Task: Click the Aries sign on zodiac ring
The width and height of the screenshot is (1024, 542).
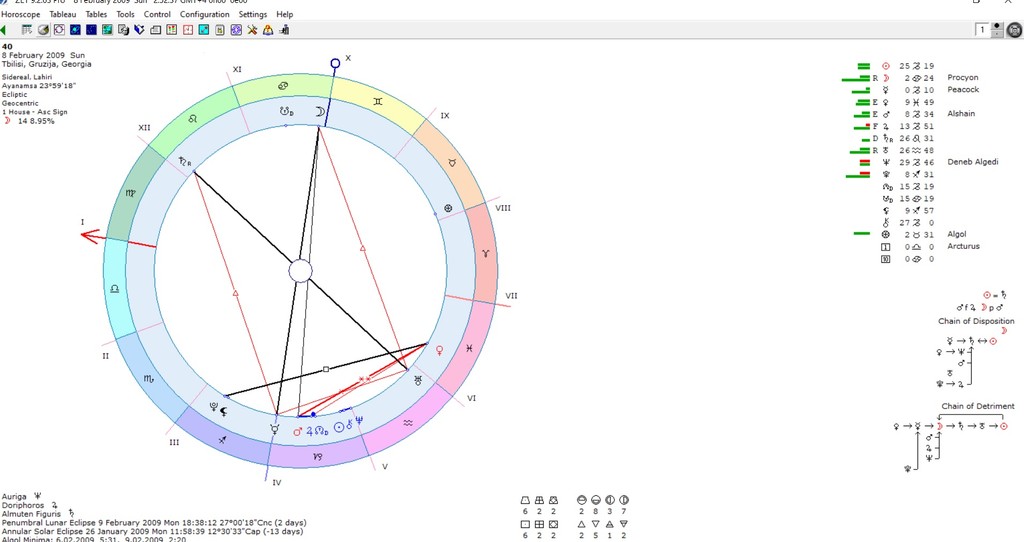Action: tap(485, 253)
